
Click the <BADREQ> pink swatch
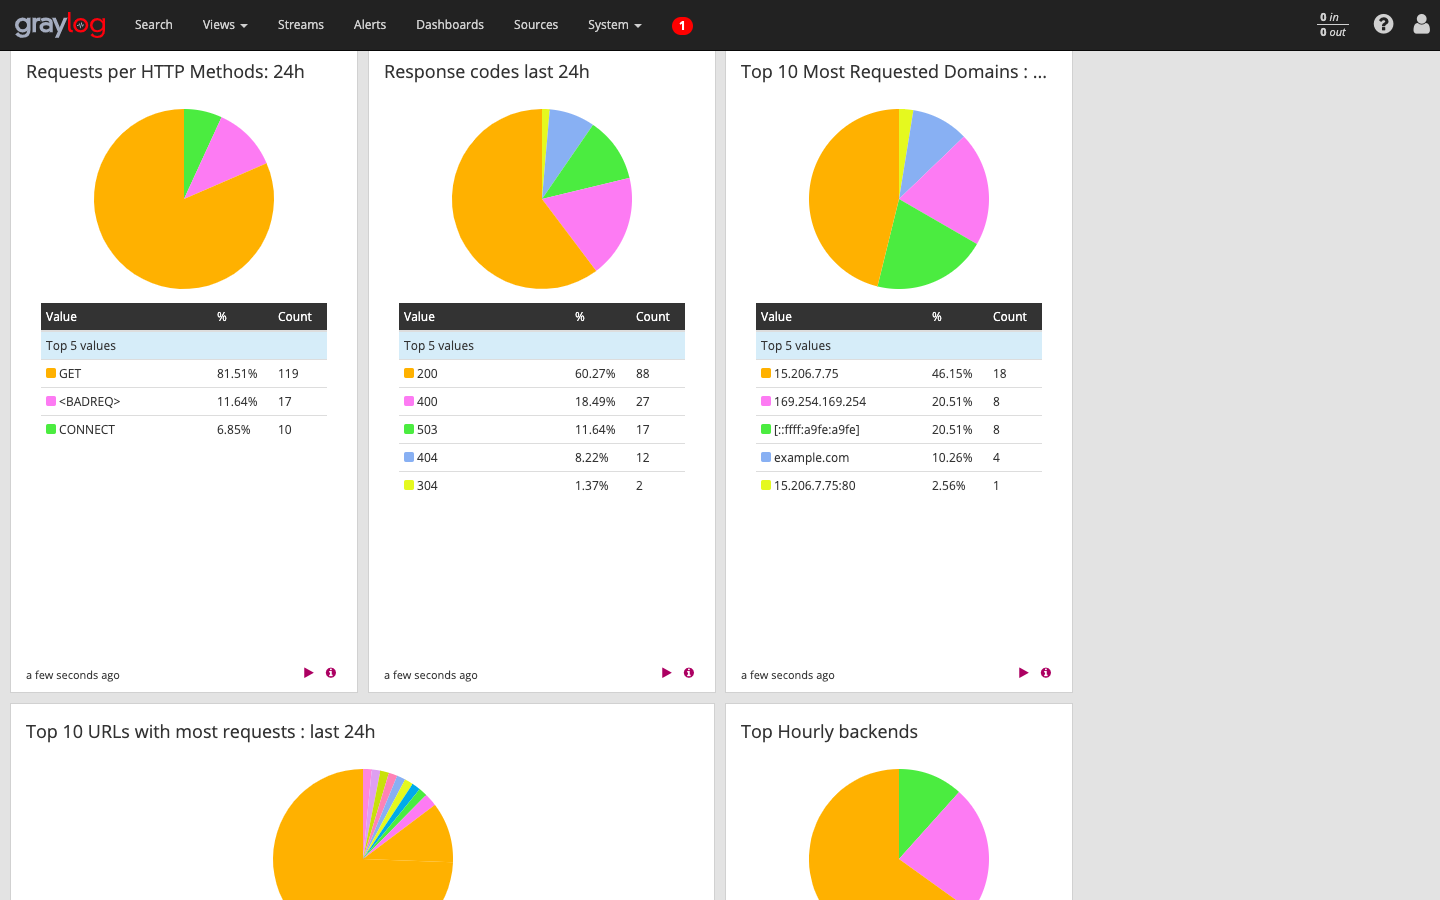click(x=51, y=401)
